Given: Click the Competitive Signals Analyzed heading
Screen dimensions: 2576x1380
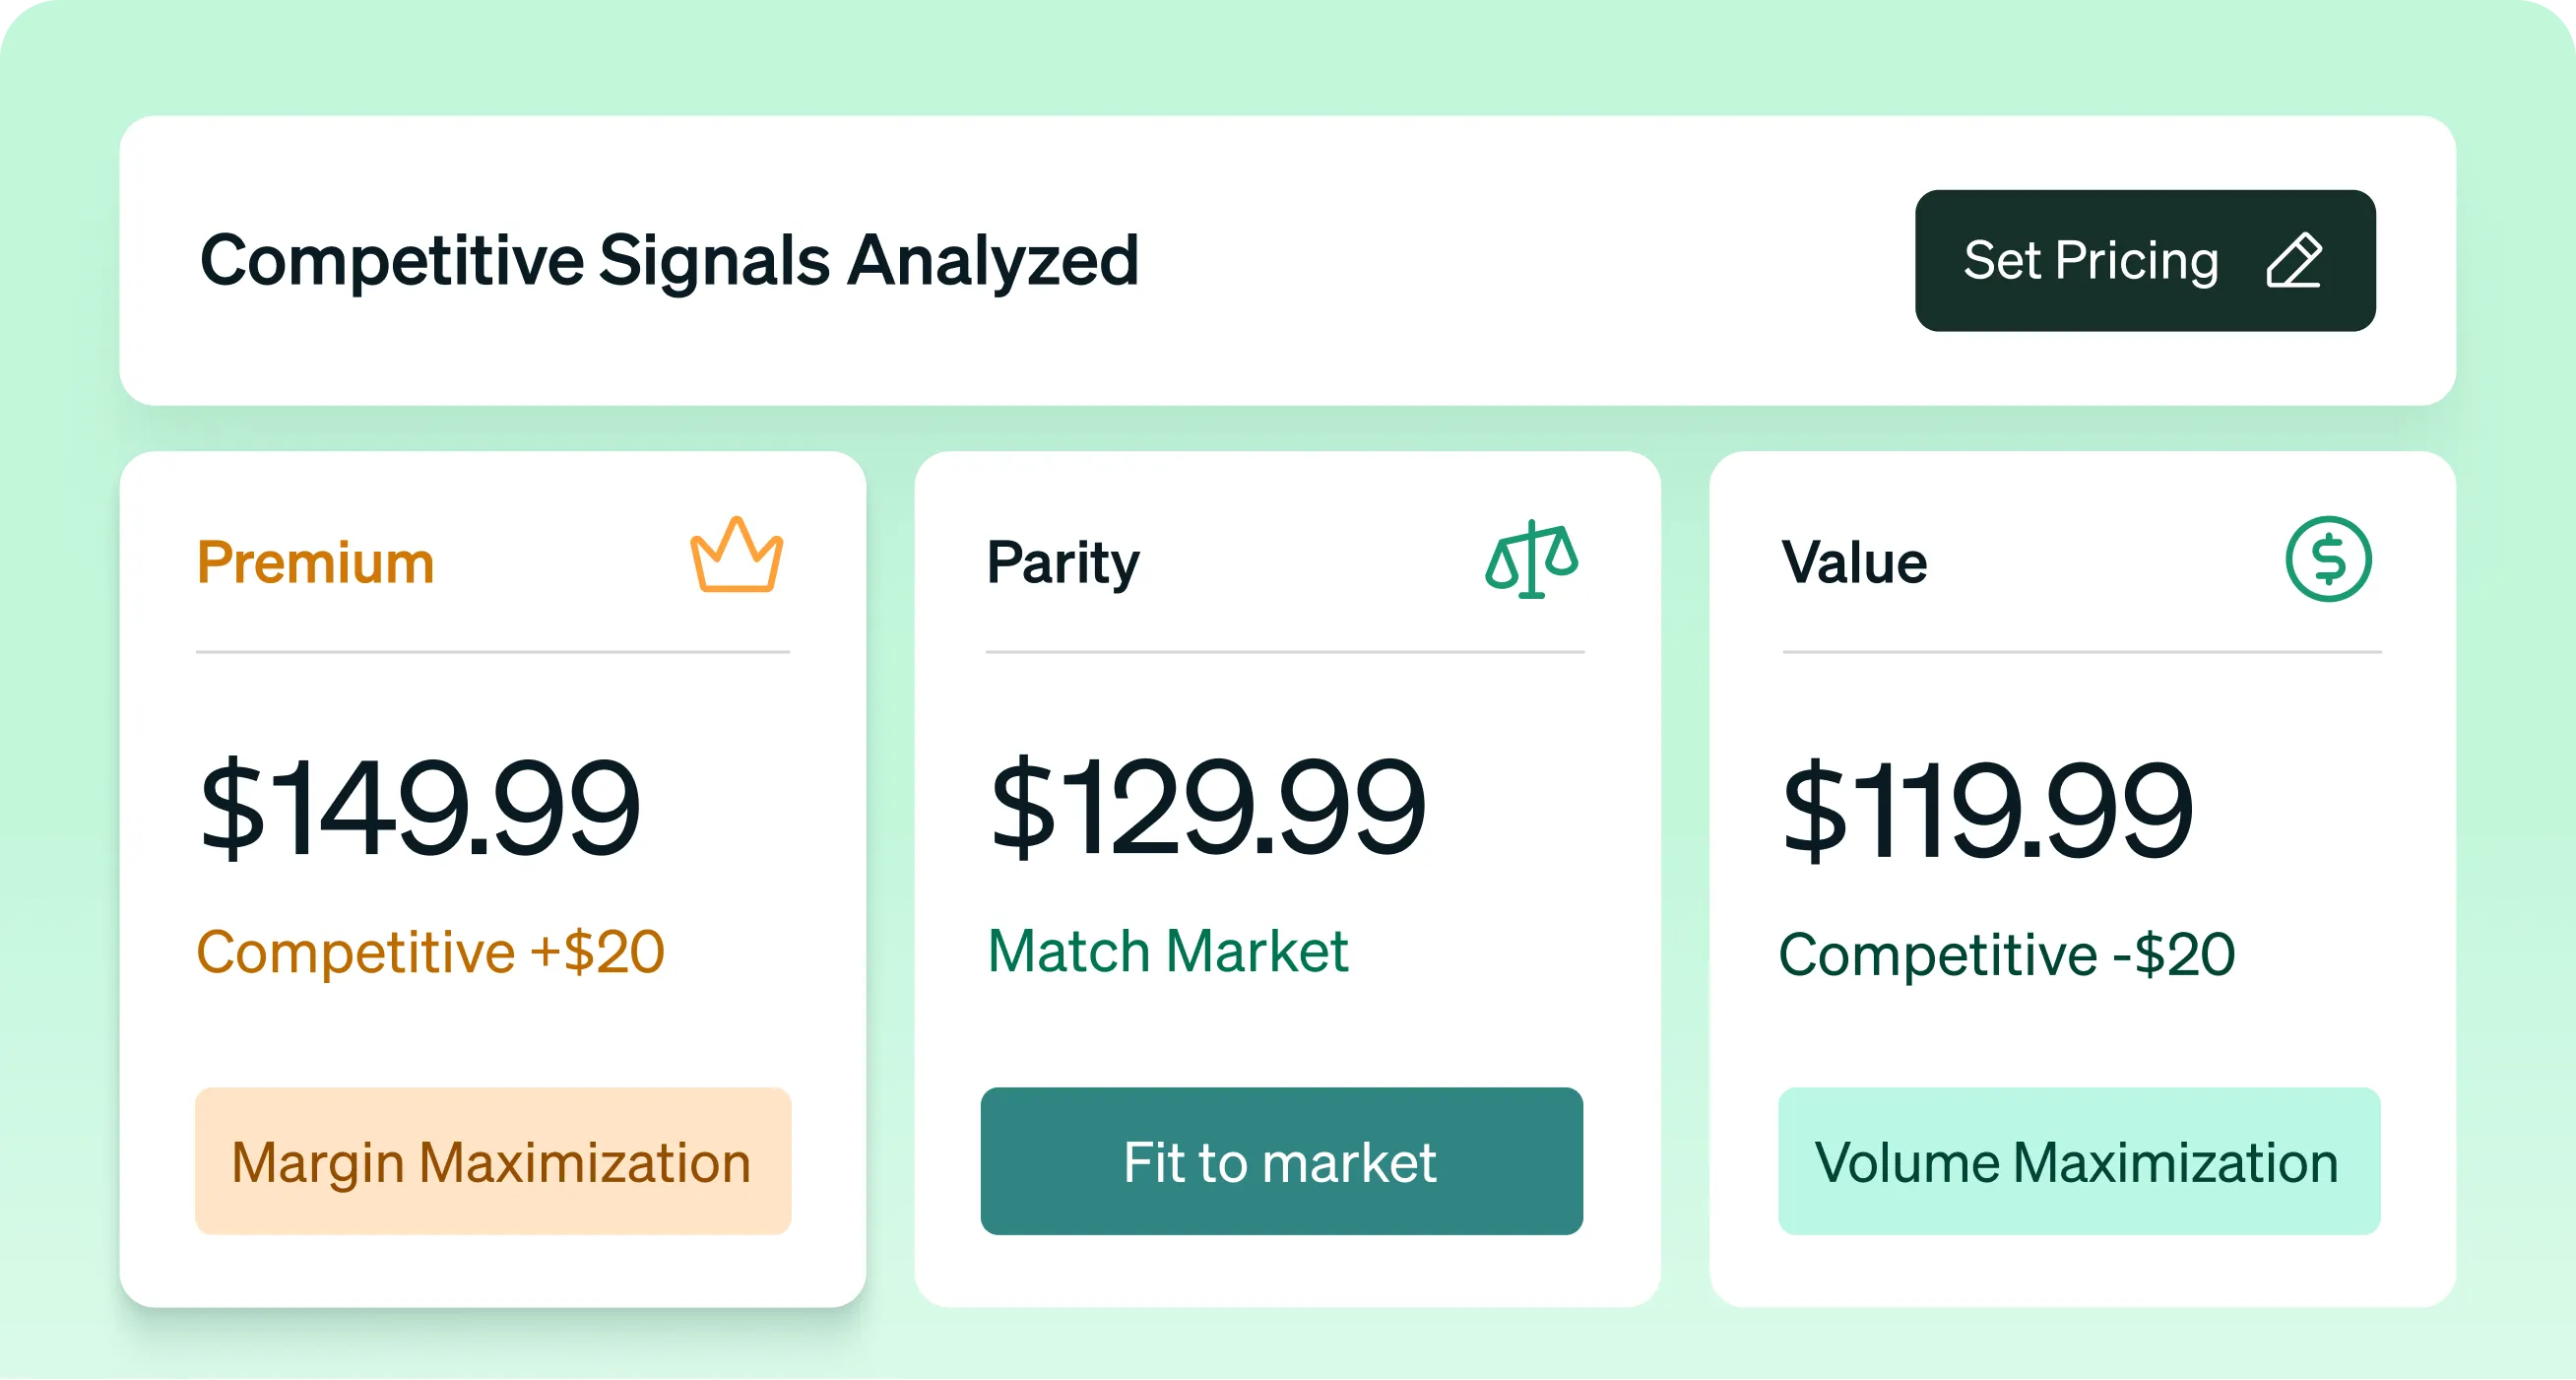Looking at the screenshot, I should coord(669,261).
